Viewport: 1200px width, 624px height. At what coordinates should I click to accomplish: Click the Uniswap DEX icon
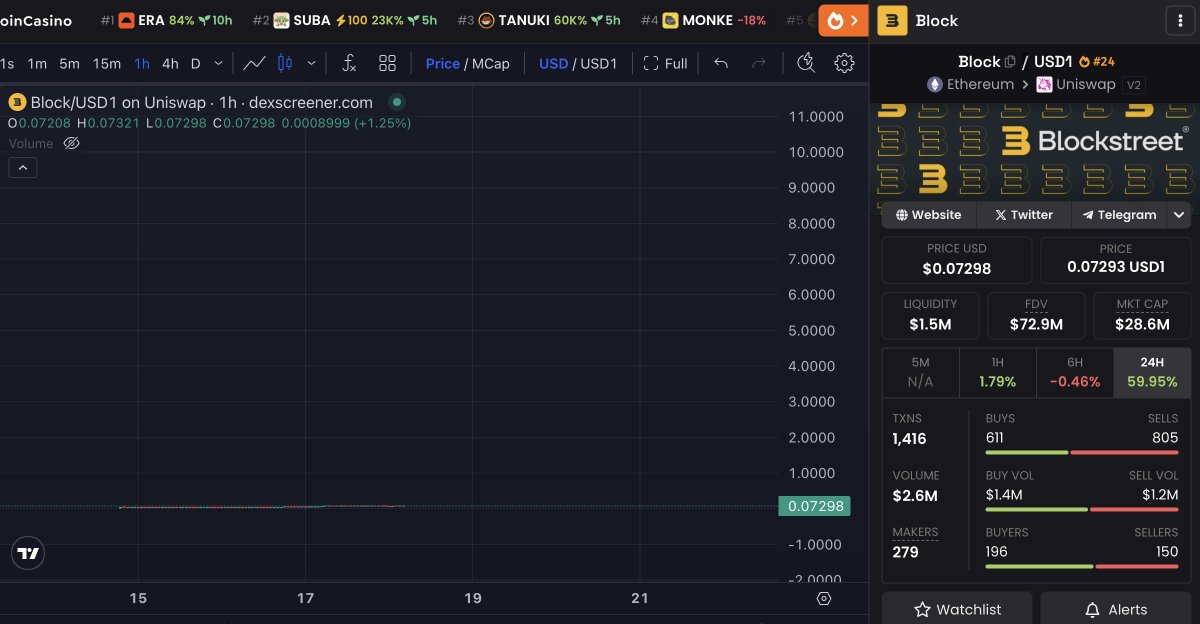pos(1044,85)
